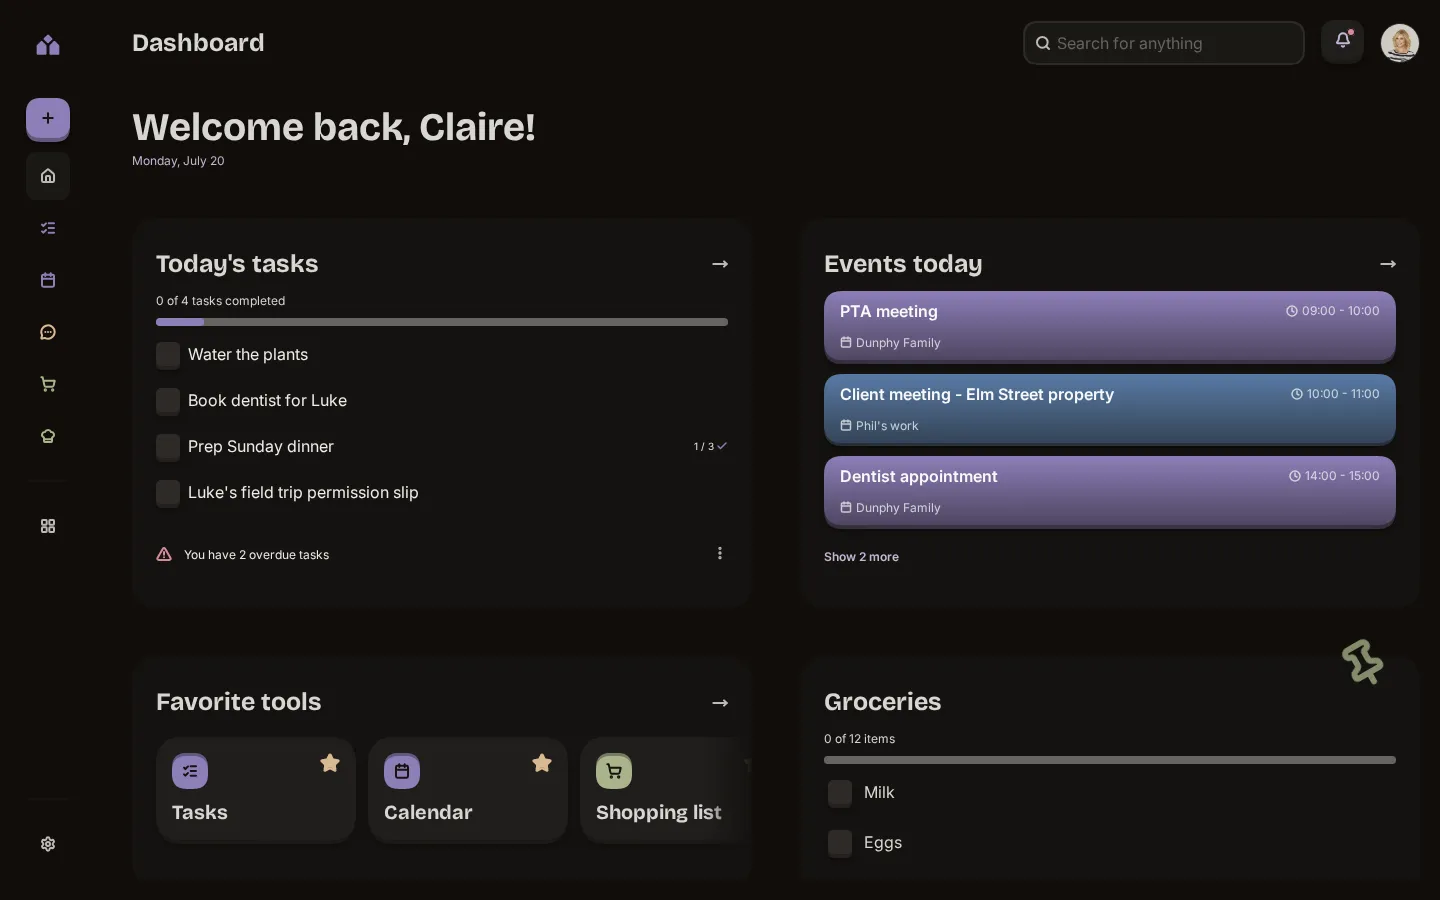Click Phil's work calendar label
1440x900 pixels.
[879, 426]
